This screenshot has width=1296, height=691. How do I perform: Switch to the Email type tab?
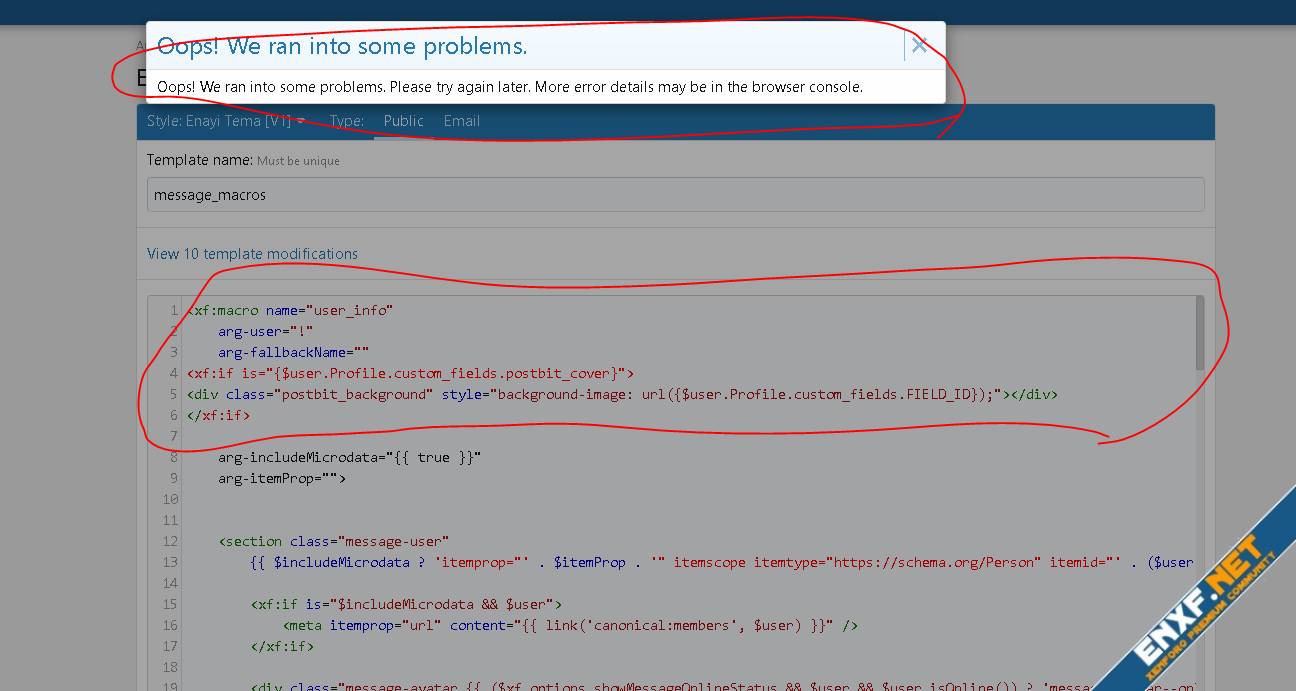click(461, 121)
